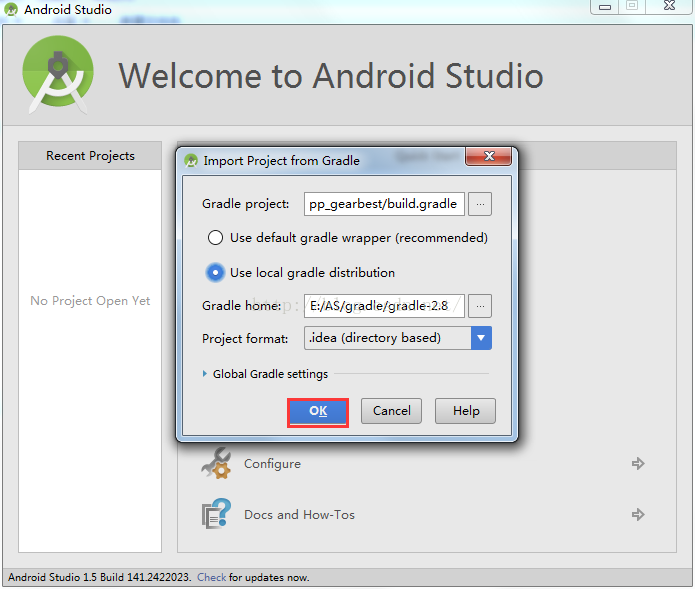The image size is (695, 589).
Task: Click the Gradle home path field
Action: click(x=384, y=306)
